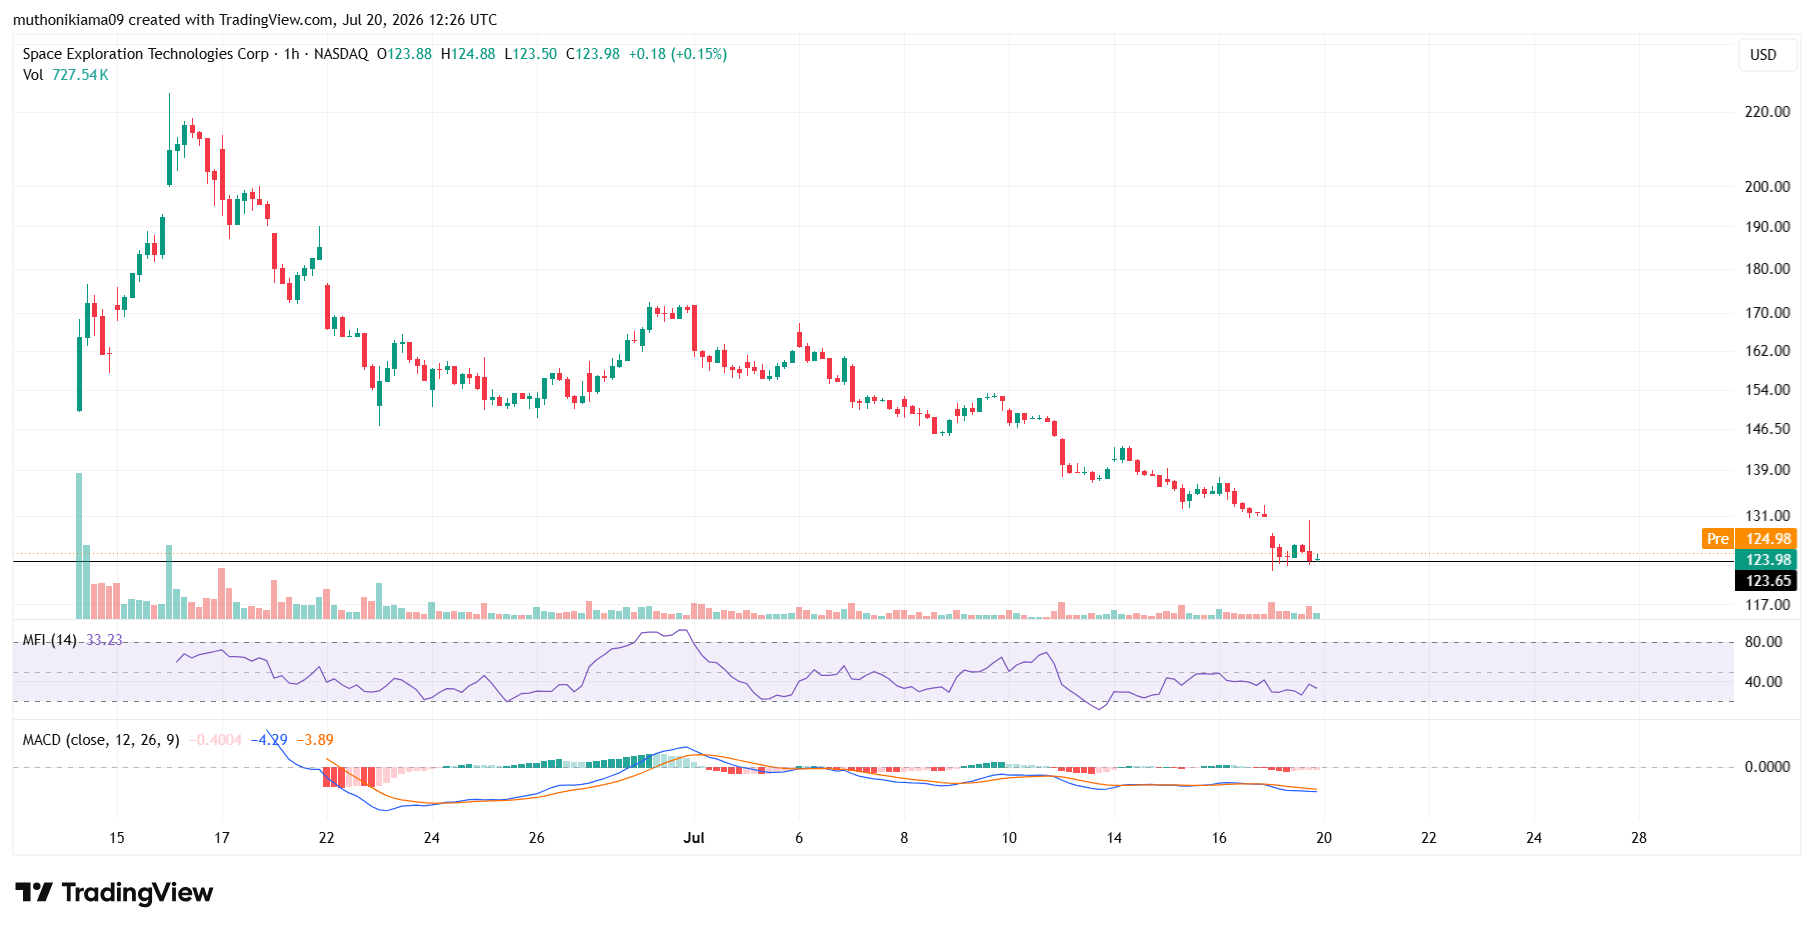Click the black 123.65 price line label
This screenshot has width=1814, height=930.
[1768, 581]
